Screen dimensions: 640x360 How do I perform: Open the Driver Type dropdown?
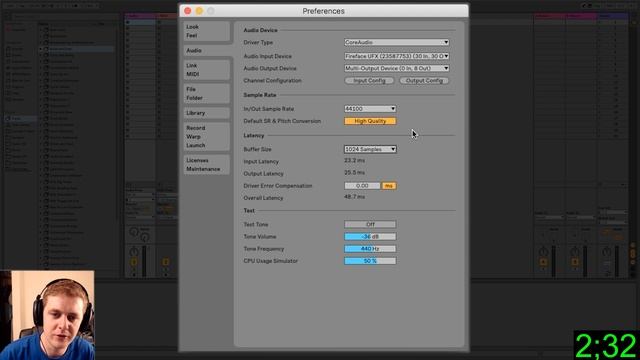coord(396,42)
